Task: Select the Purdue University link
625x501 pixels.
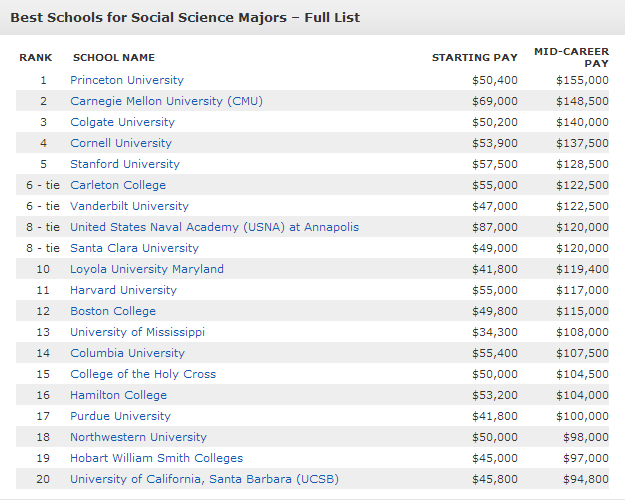Action: pyautogui.click(x=120, y=416)
